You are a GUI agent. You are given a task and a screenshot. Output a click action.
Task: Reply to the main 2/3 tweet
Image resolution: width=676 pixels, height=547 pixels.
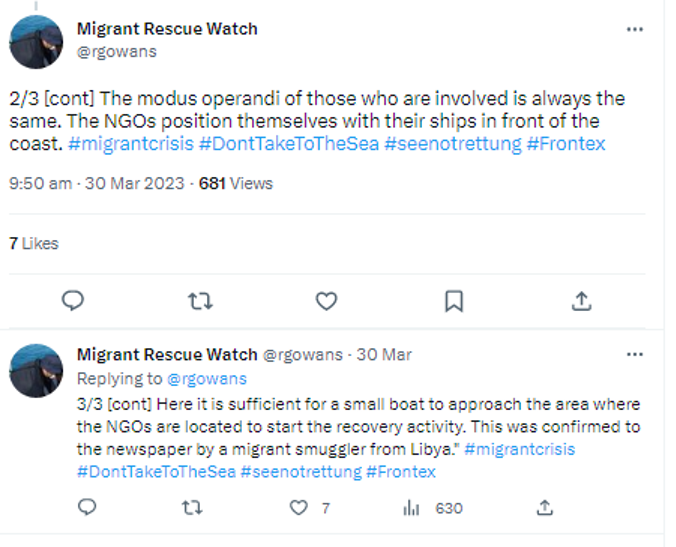(x=73, y=300)
